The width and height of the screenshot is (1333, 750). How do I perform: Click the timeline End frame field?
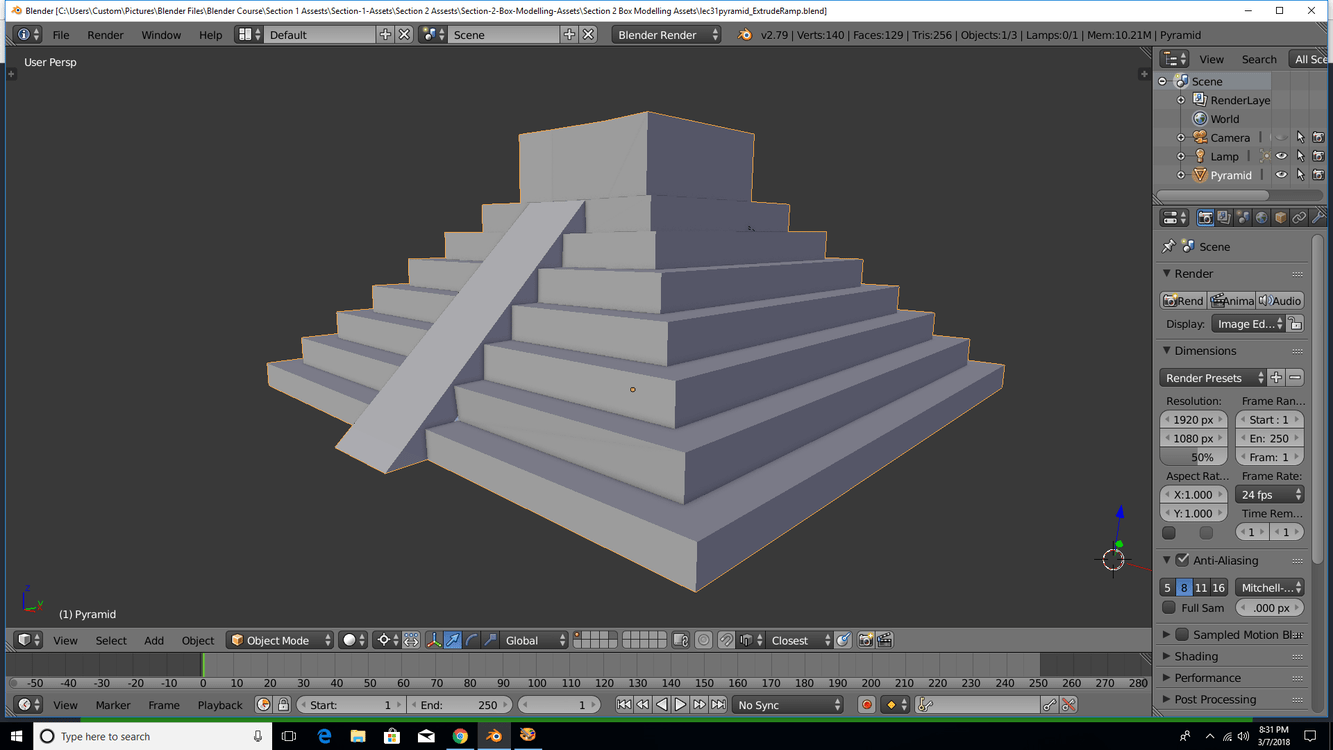click(x=460, y=705)
